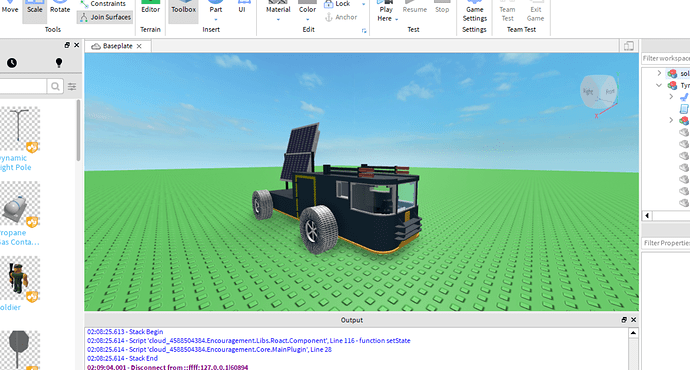Toggle Anchor on selection
The image size is (690, 370).
pyautogui.click(x=341, y=17)
